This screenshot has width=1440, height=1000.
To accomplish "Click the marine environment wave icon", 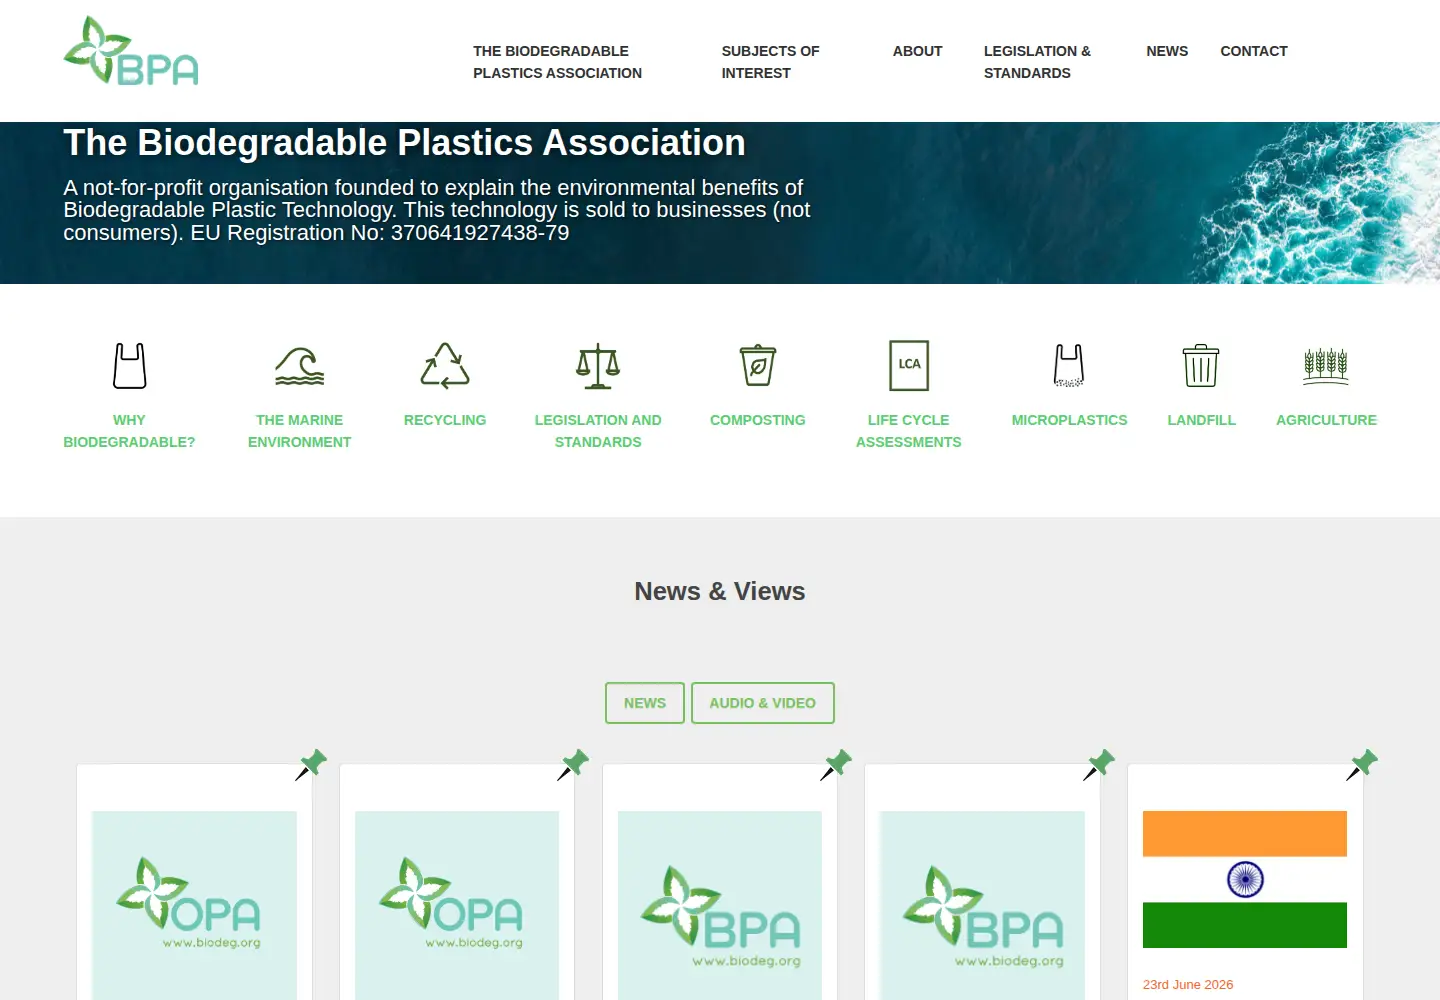I will point(300,366).
